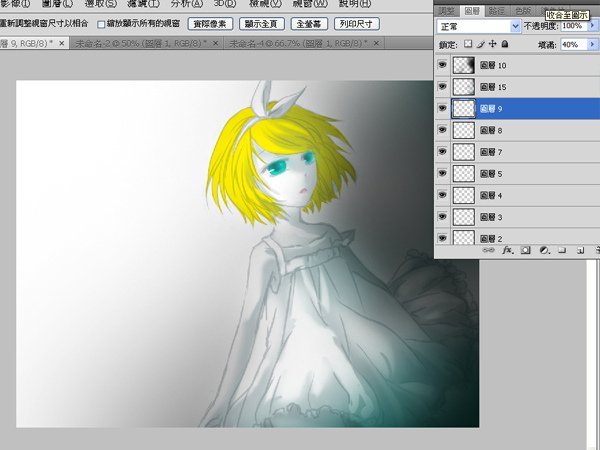
Task: Open the 影像(I) menu
Action: 15,3
